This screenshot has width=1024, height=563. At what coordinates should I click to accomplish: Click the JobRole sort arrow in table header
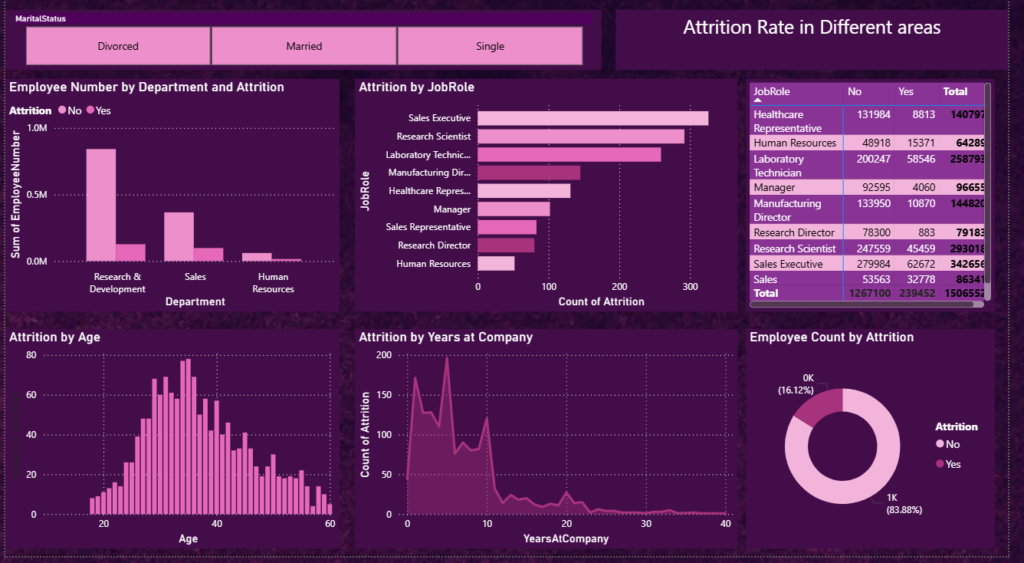tap(757, 101)
